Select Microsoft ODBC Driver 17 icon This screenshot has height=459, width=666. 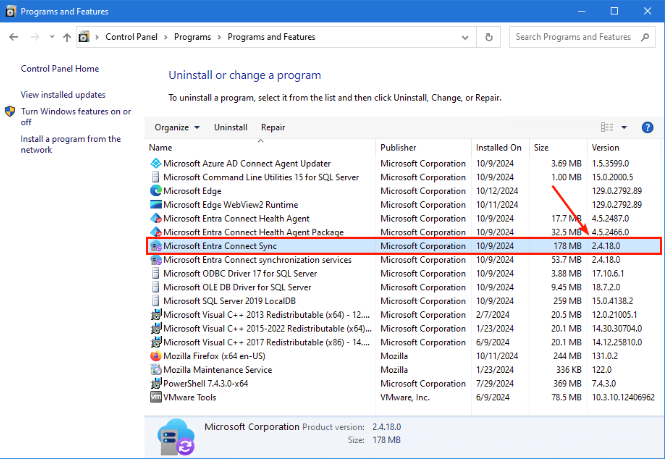point(156,273)
